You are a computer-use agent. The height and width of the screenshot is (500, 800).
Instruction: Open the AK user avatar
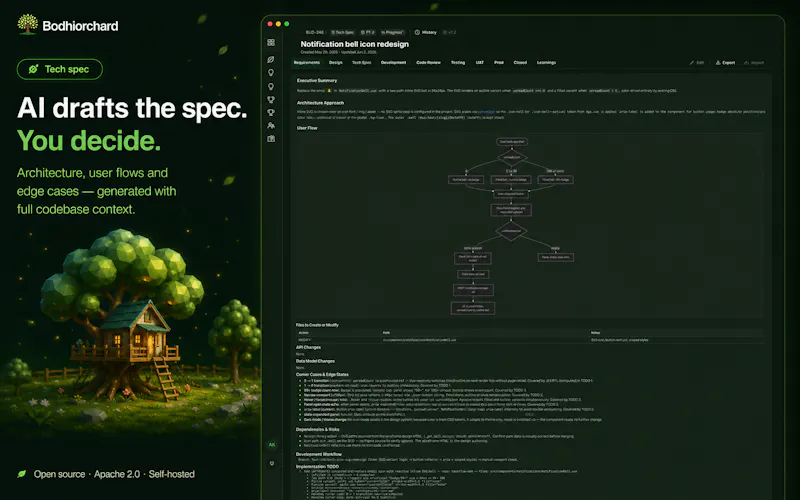272,445
